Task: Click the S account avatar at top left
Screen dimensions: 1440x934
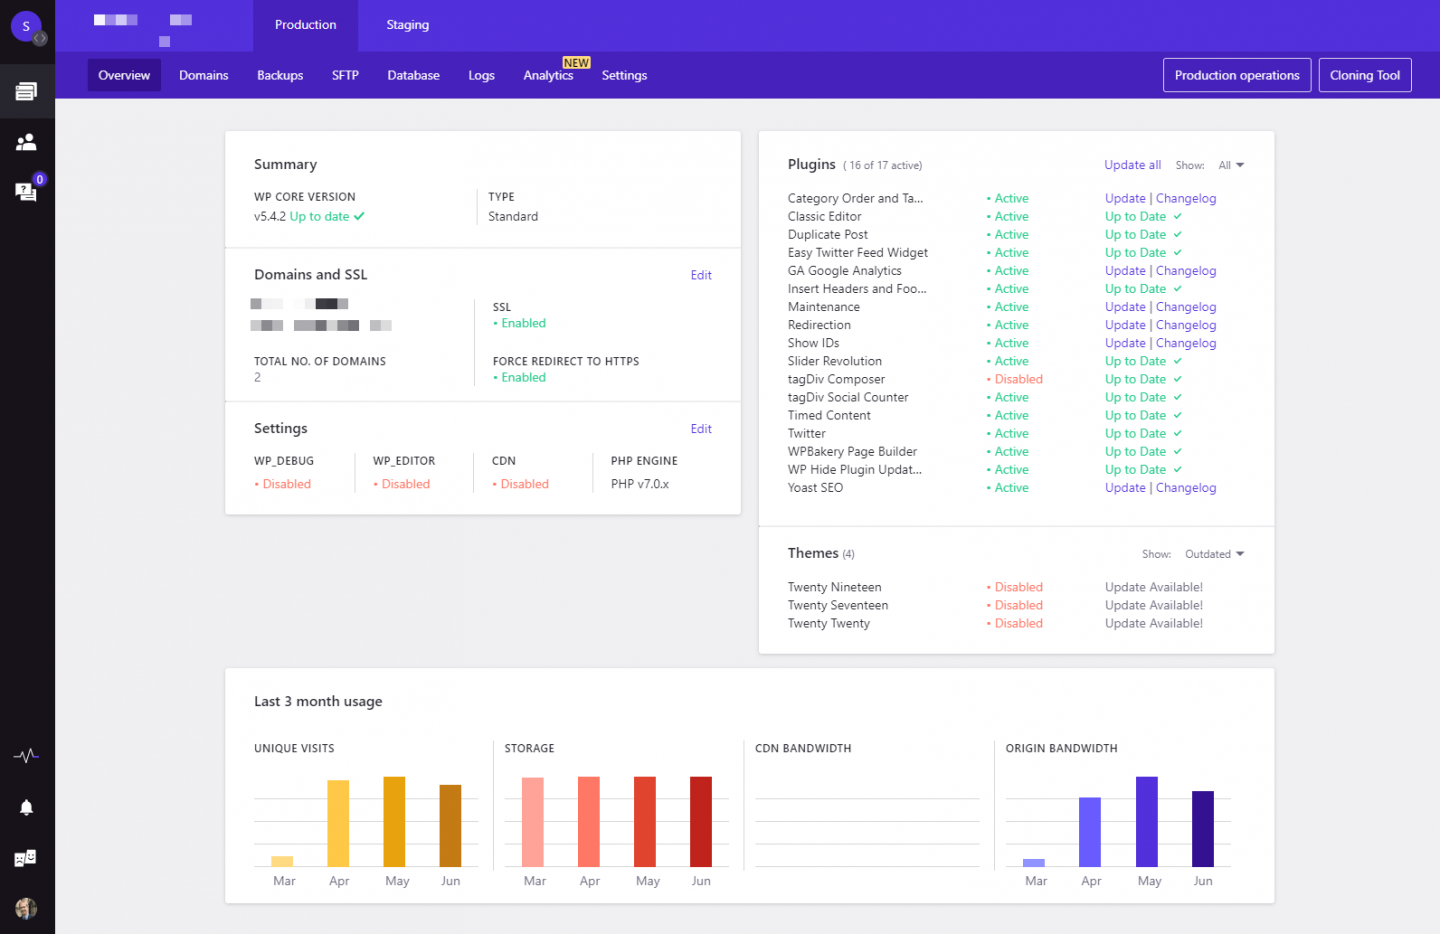Action: click(26, 26)
